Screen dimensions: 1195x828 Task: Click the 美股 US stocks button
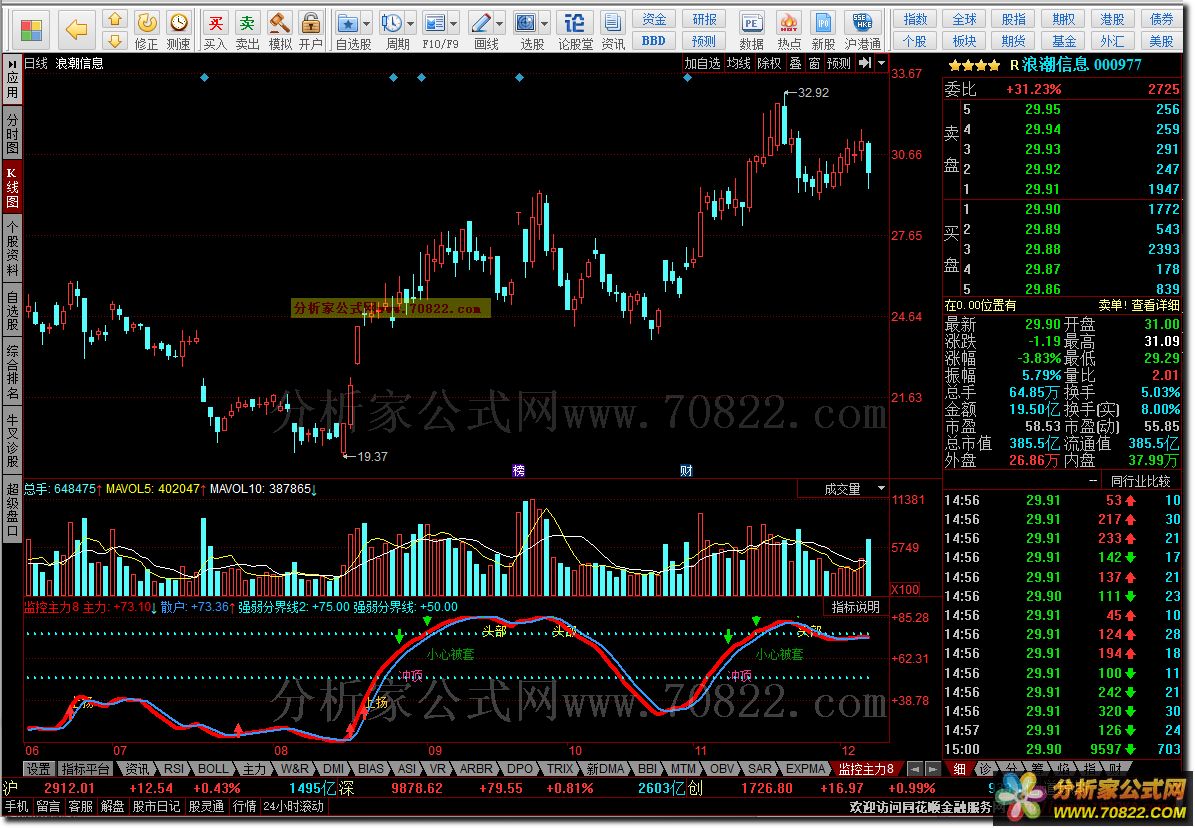1161,40
